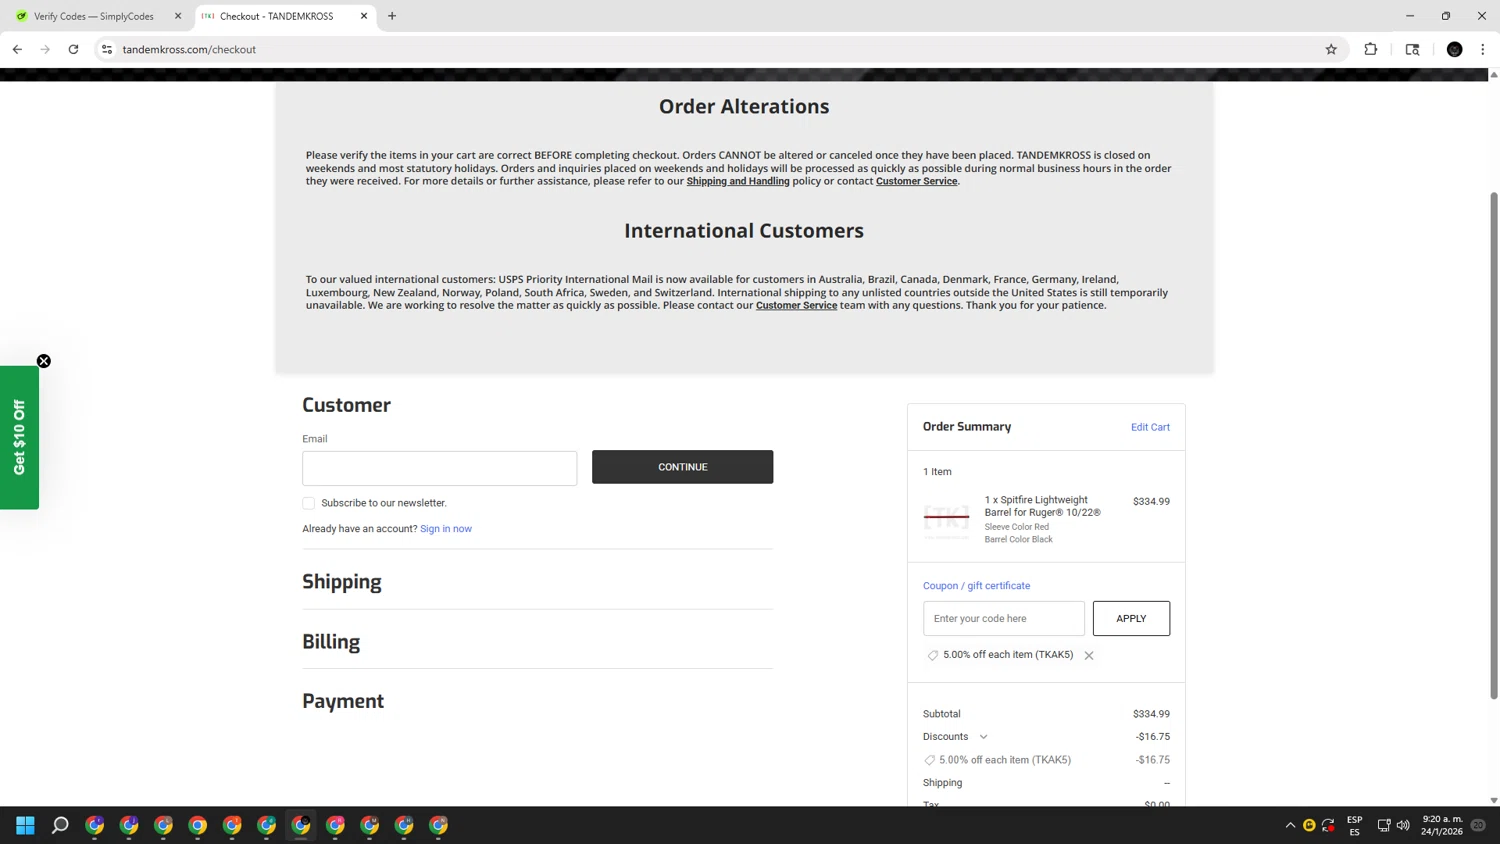The height and width of the screenshot is (844, 1500).
Task: Click the Payment section heading
Action: pos(343,701)
